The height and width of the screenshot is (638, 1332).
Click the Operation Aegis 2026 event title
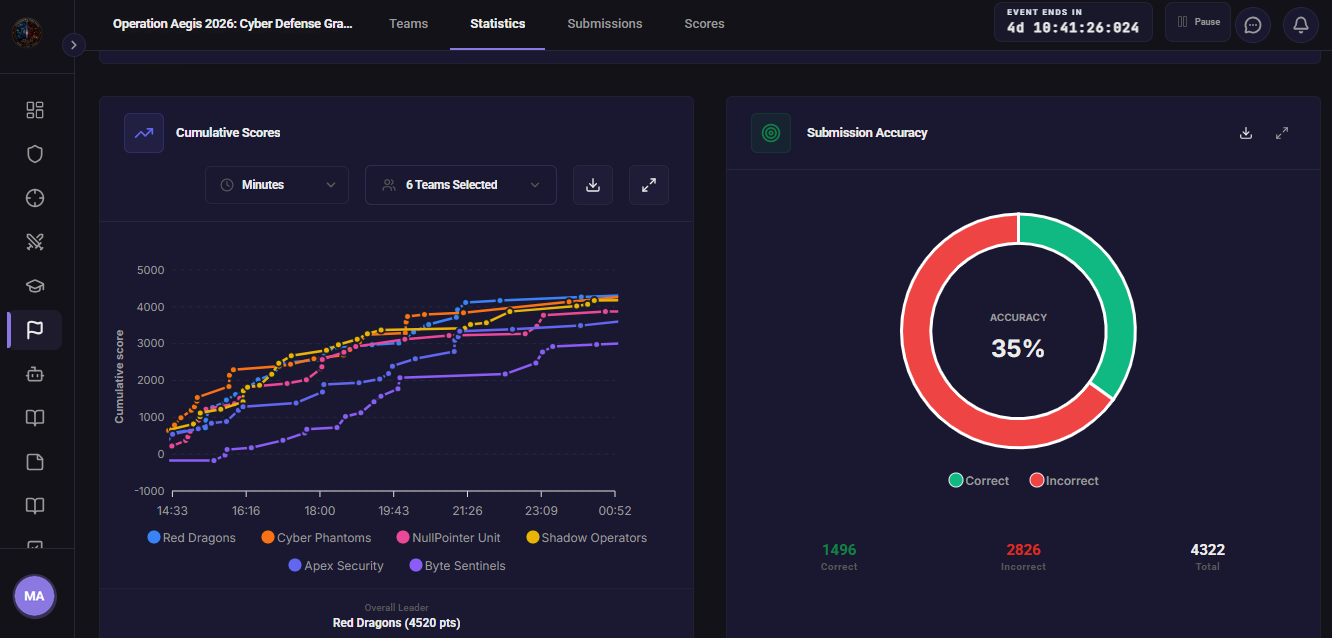tap(233, 24)
